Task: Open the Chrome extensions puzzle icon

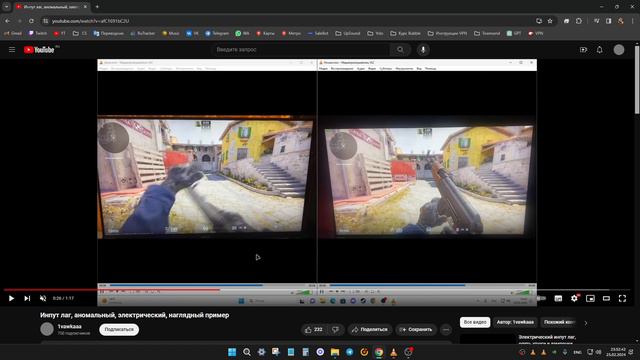Action: pos(579,21)
